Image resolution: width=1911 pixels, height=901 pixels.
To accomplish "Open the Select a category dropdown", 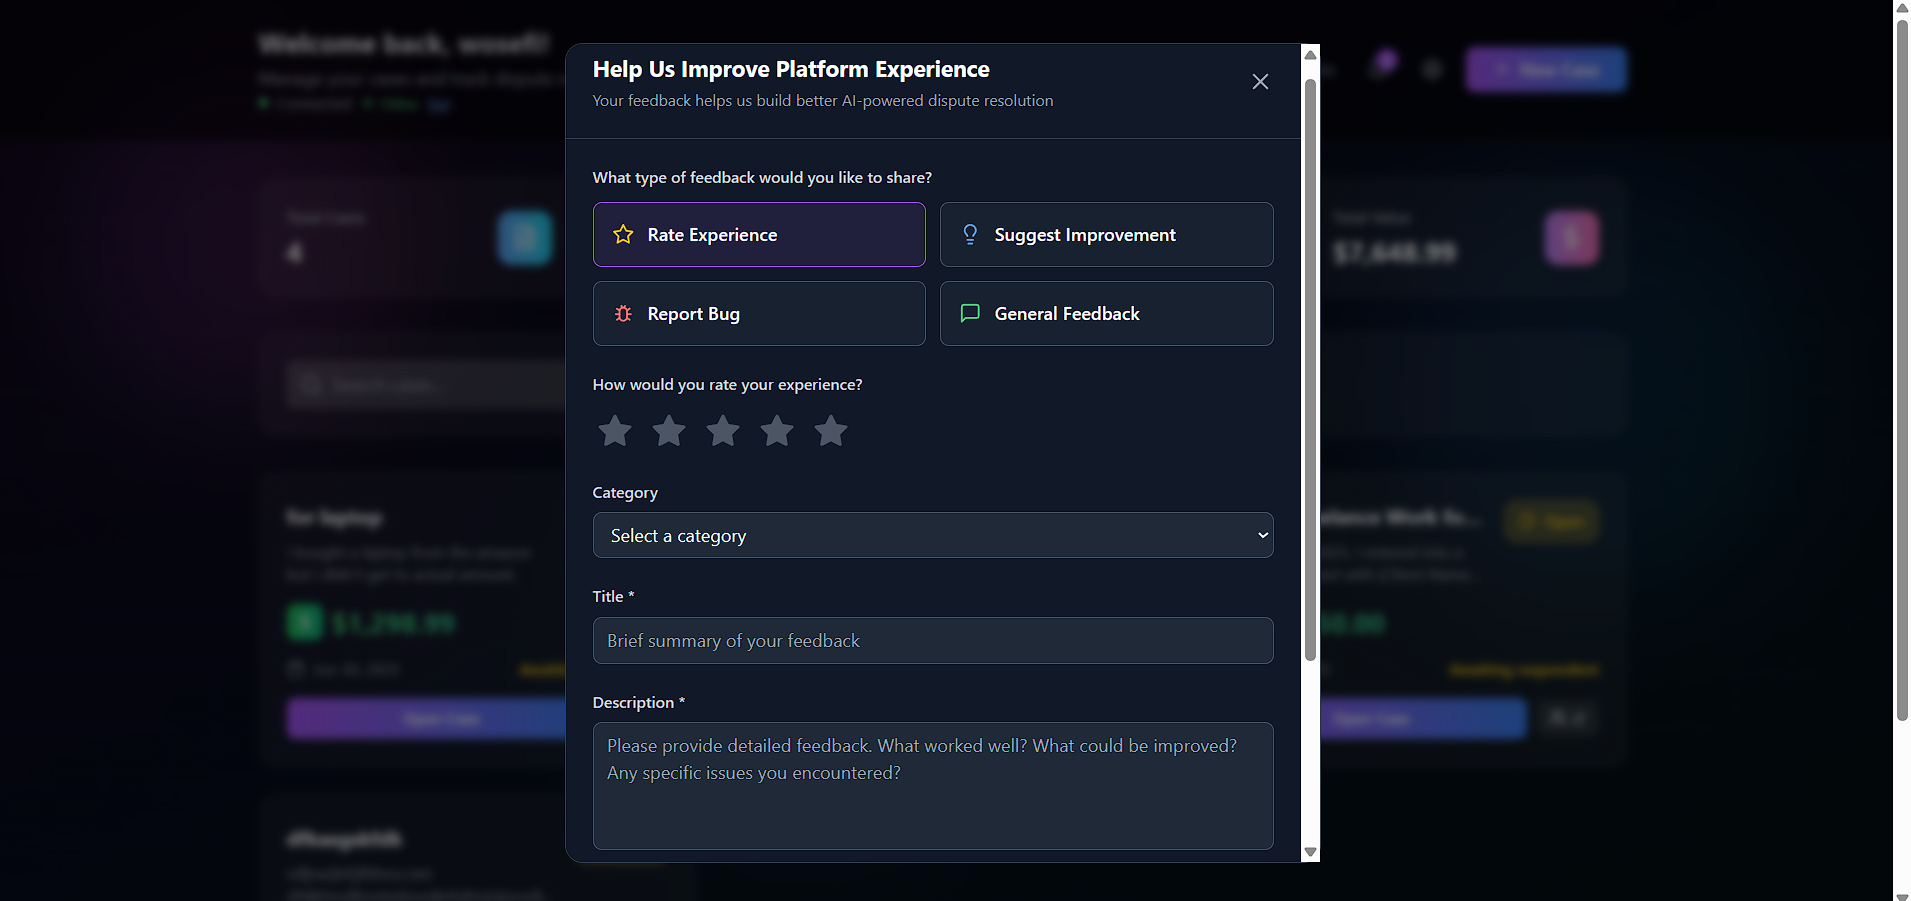I will coord(933,536).
